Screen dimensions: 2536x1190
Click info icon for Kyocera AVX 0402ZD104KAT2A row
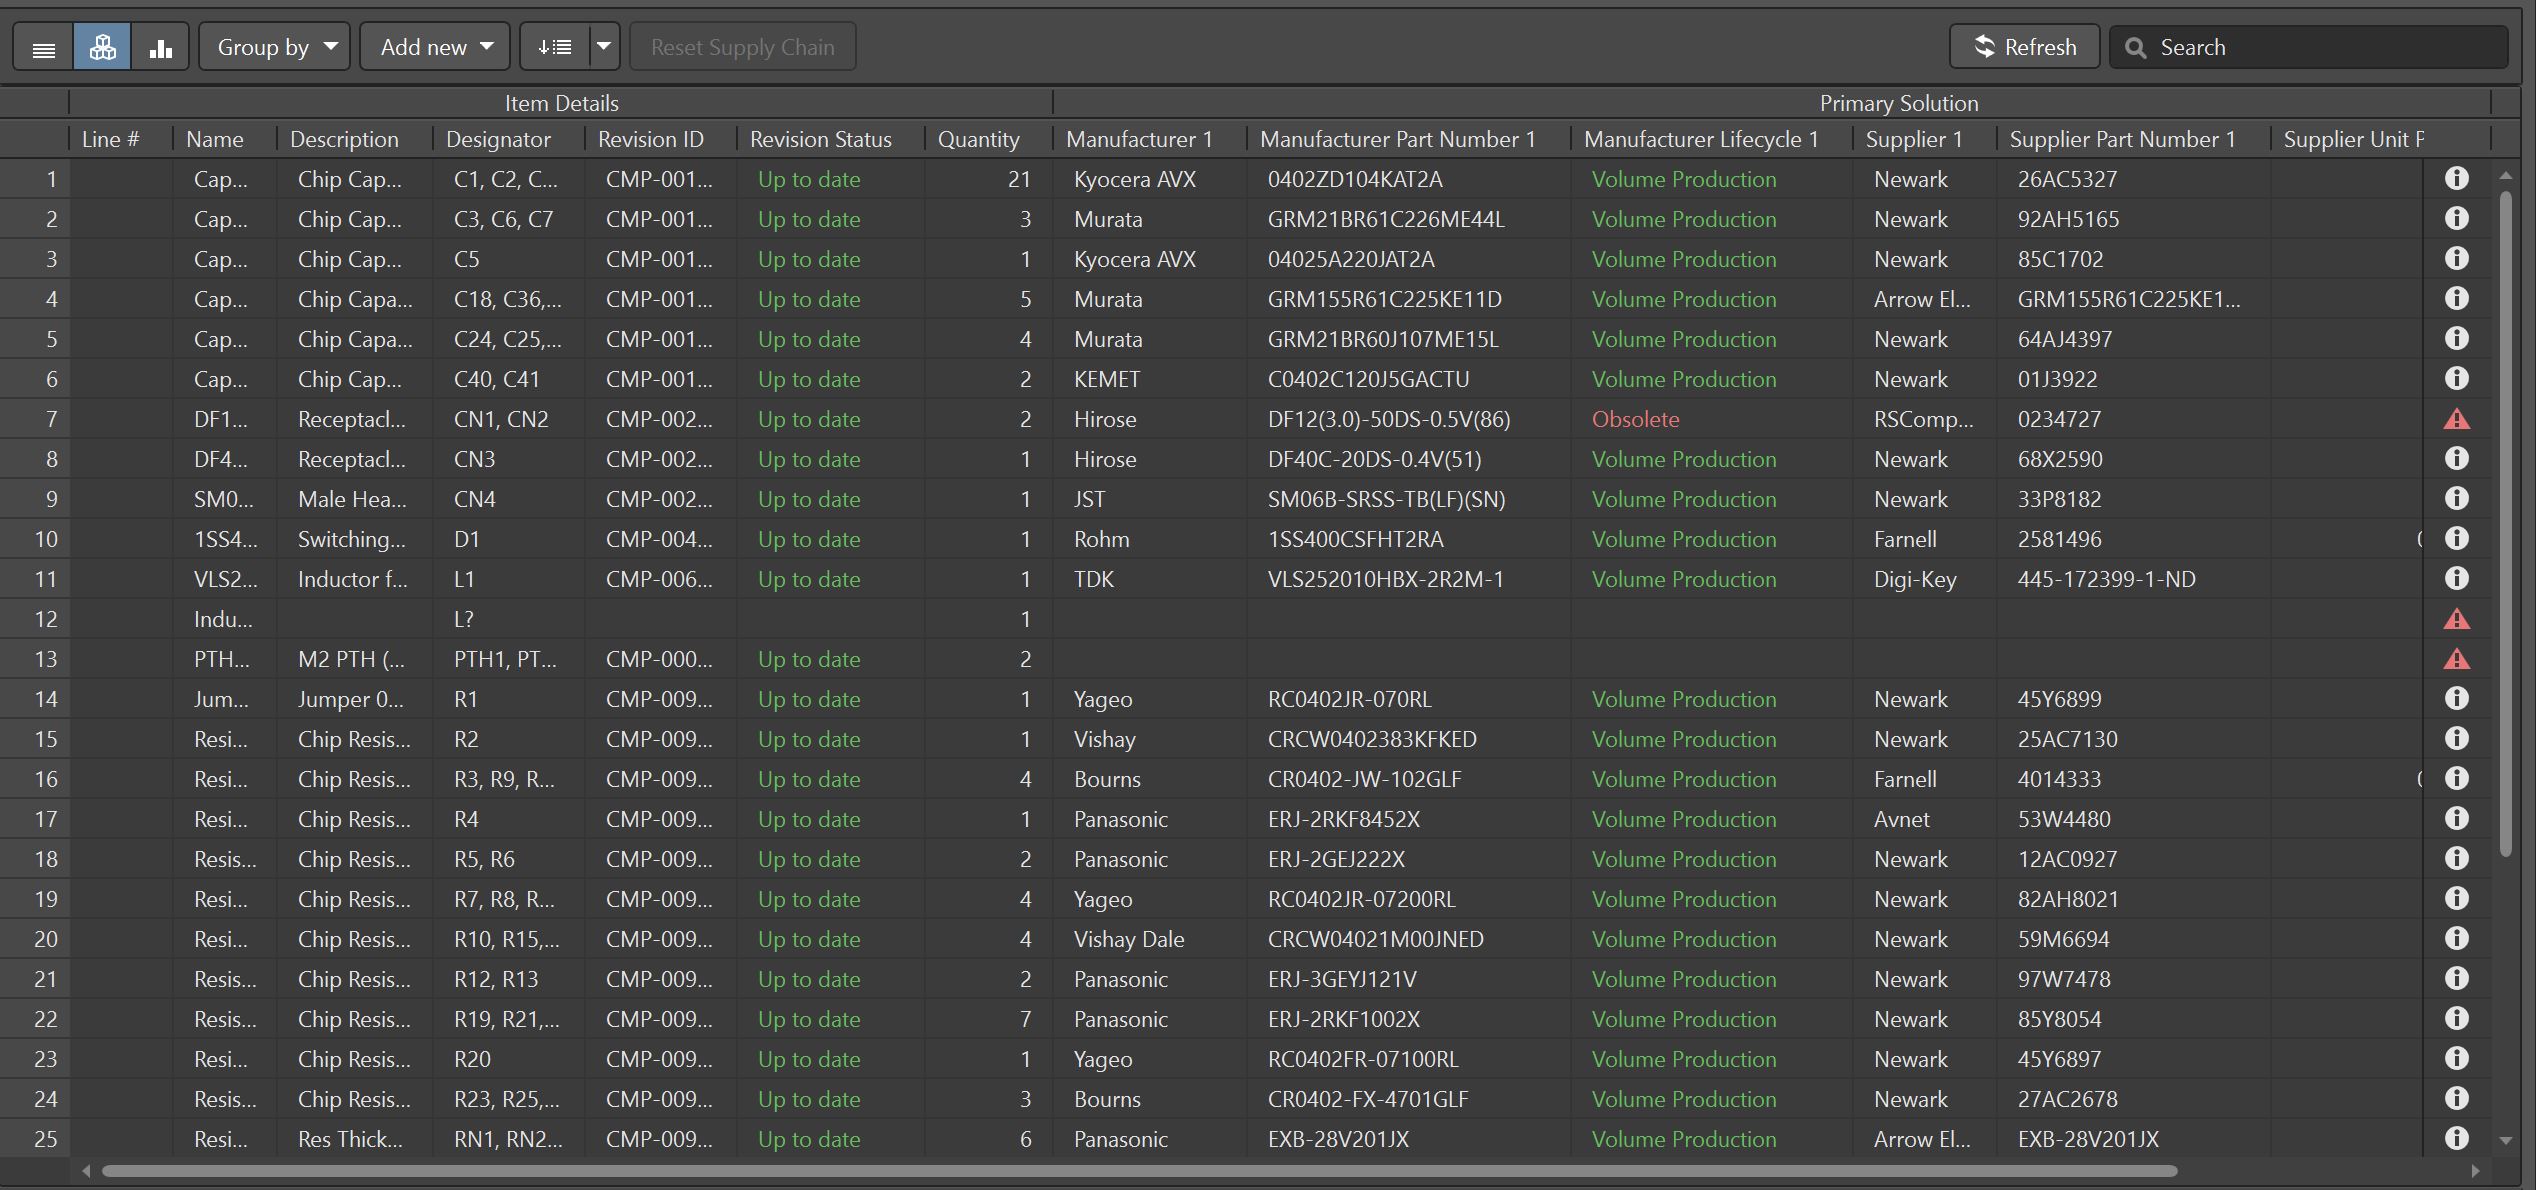tap(2456, 178)
